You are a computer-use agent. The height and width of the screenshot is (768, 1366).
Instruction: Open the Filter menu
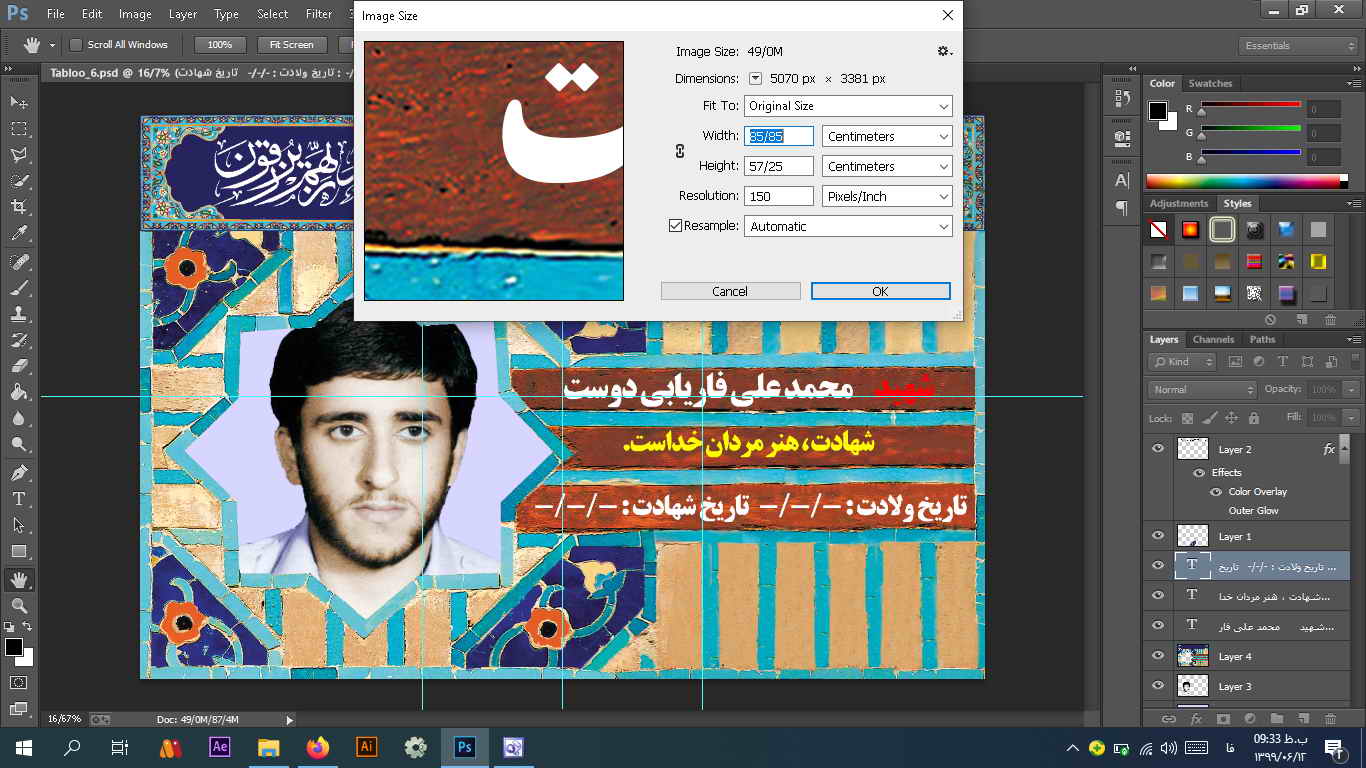pos(319,14)
